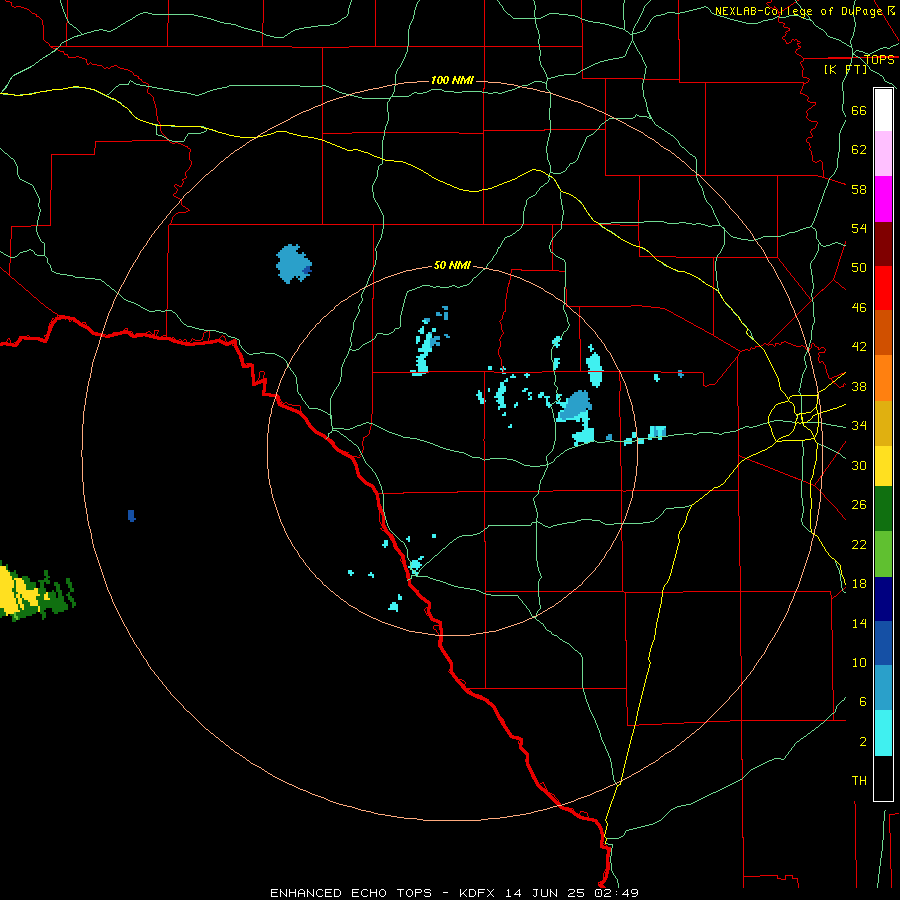Click the legend value 10
Viewport: 900px width, 900px height.
tap(859, 663)
